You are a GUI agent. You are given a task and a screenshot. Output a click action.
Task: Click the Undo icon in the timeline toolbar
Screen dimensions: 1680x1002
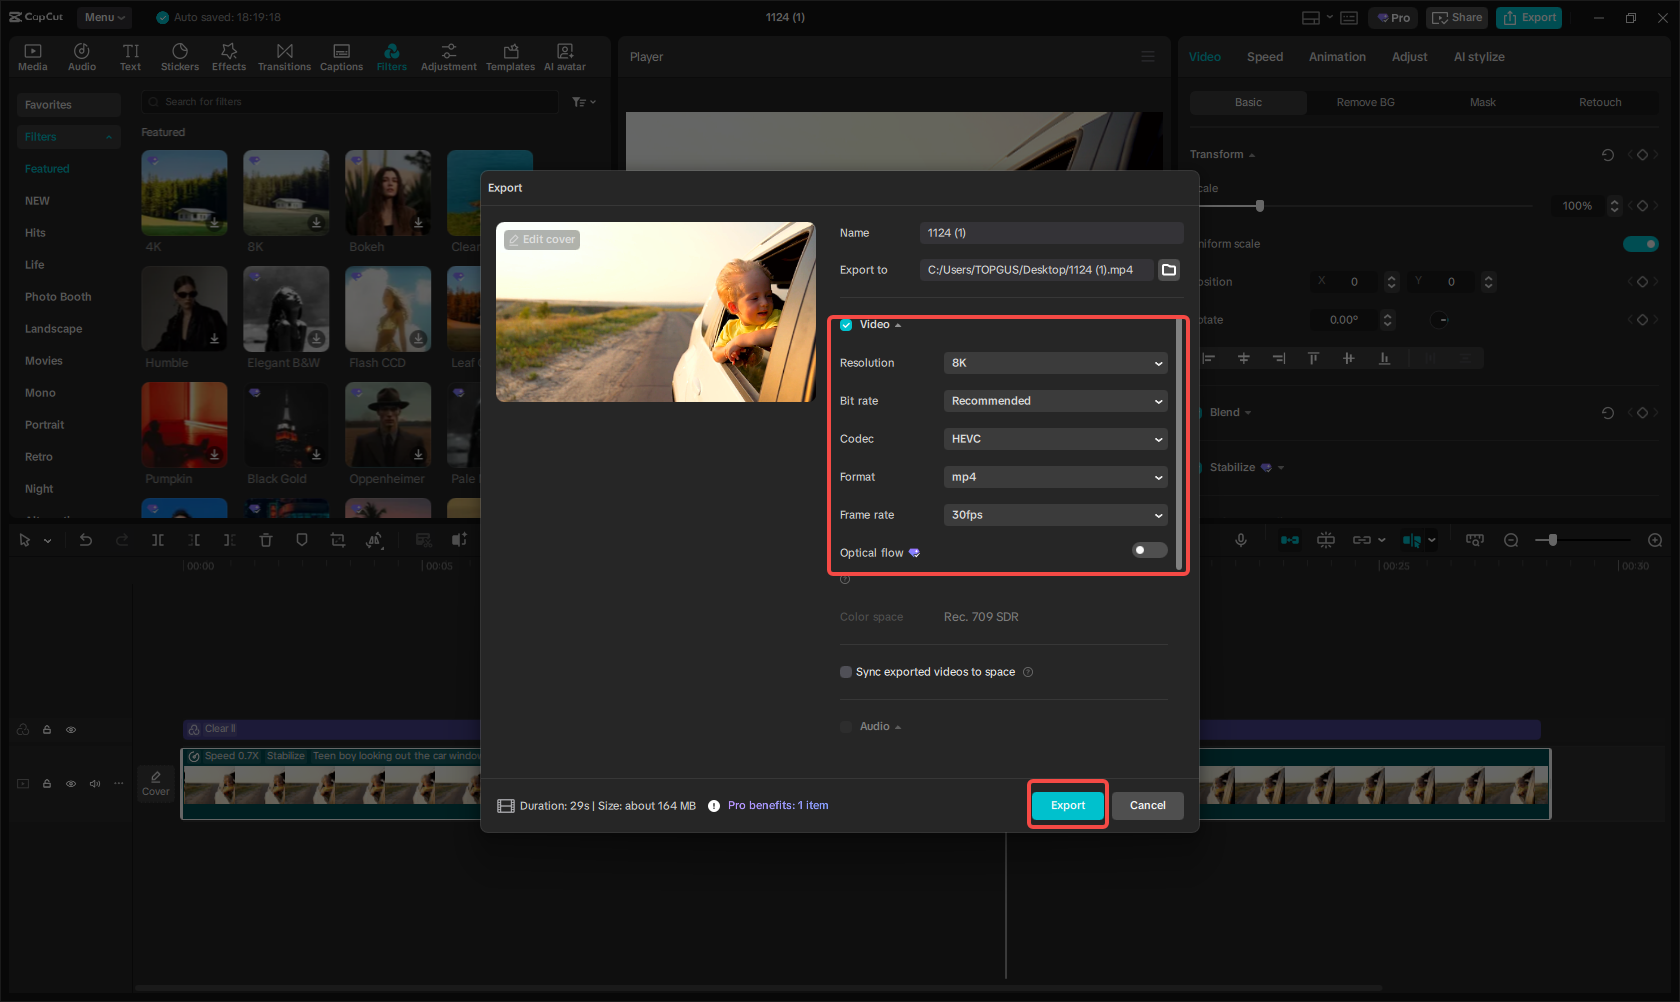86,540
